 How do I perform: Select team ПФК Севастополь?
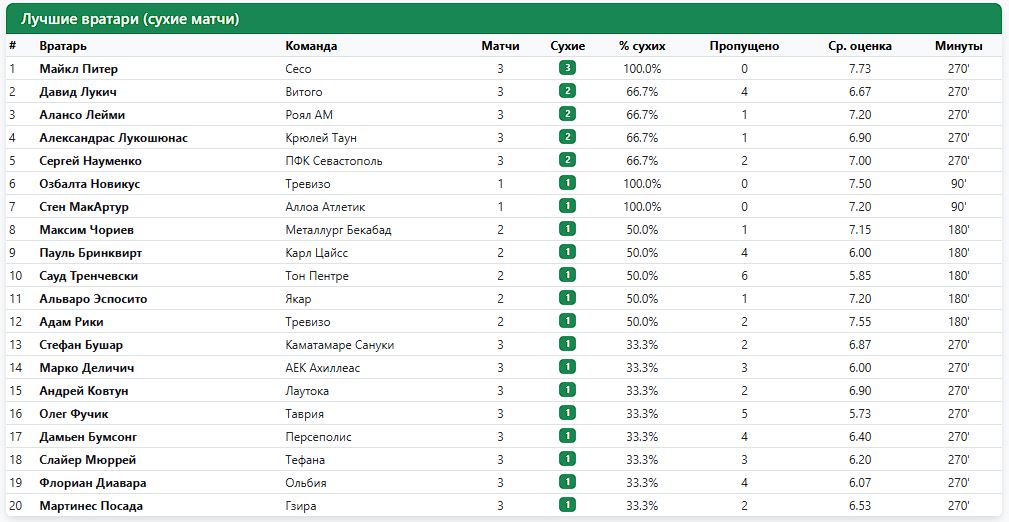334,161
